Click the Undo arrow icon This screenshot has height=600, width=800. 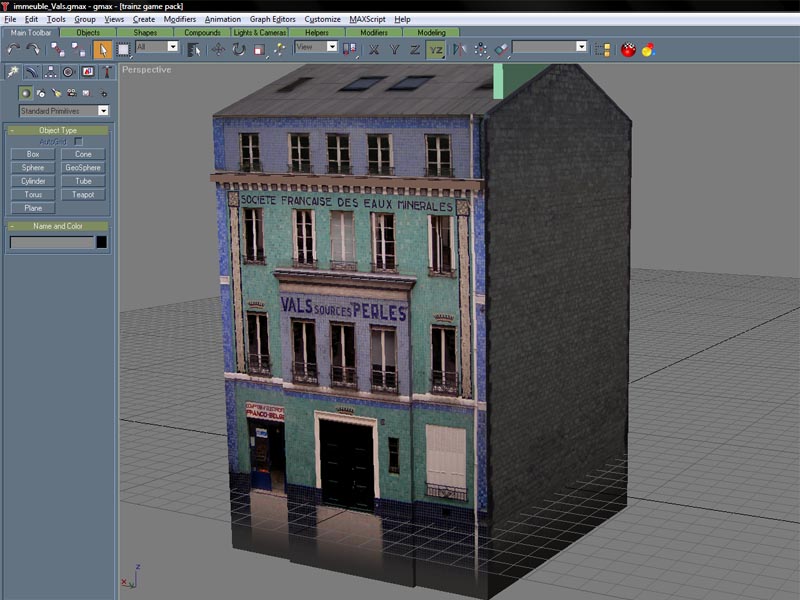tap(13, 48)
